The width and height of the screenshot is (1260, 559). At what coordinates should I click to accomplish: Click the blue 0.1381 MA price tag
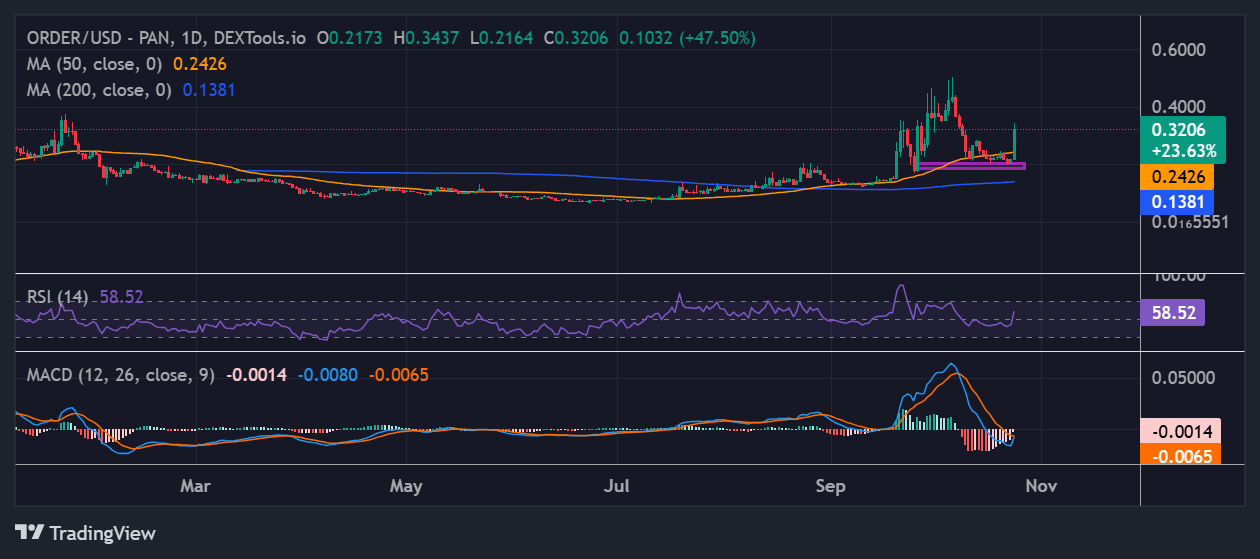(x=1177, y=202)
